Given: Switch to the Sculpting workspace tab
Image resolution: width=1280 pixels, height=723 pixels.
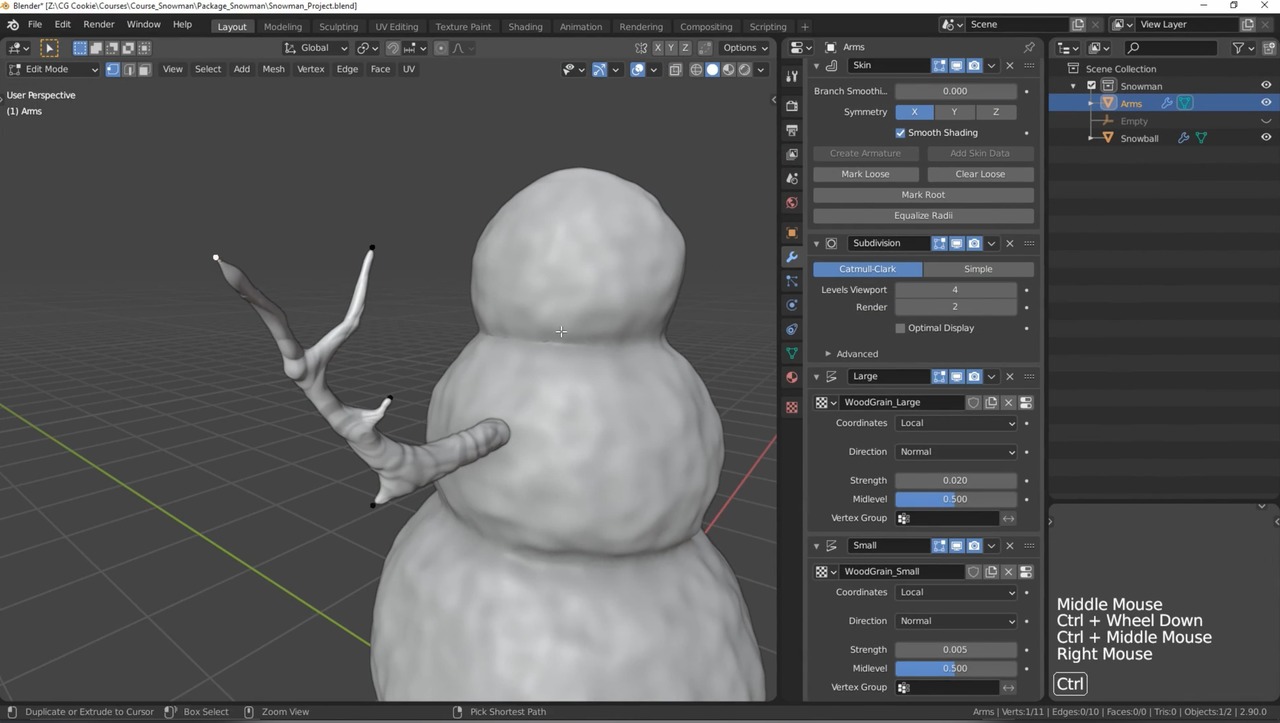Looking at the screenshot, I should pos(338,26).
